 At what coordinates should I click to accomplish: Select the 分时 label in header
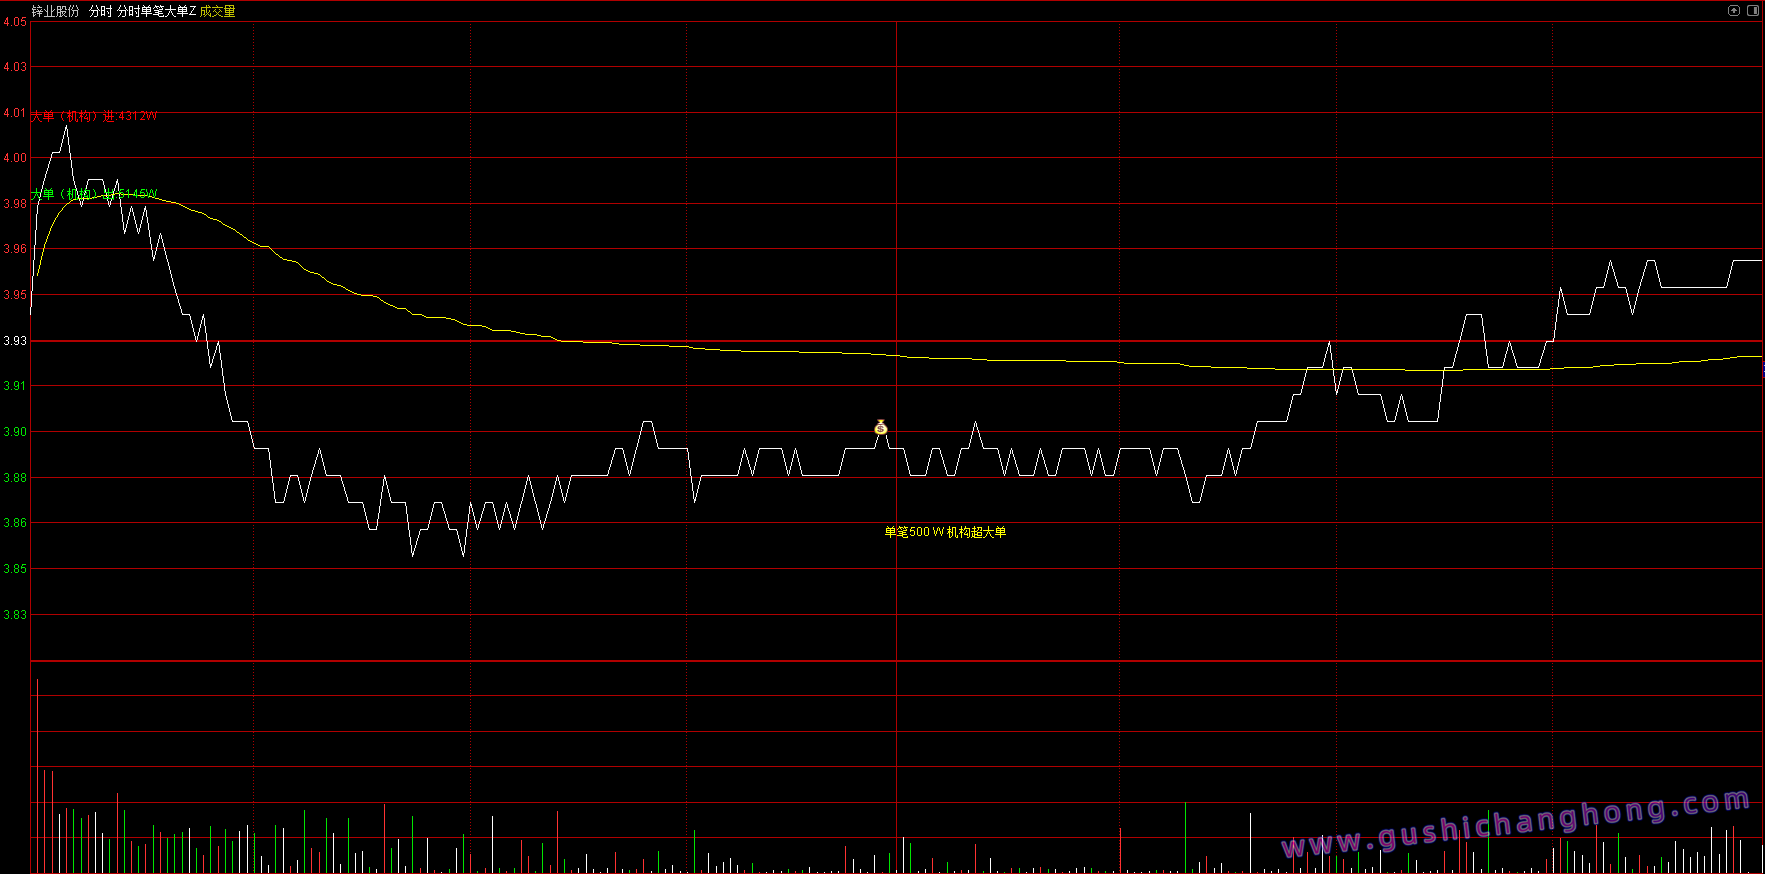(101, 11)
